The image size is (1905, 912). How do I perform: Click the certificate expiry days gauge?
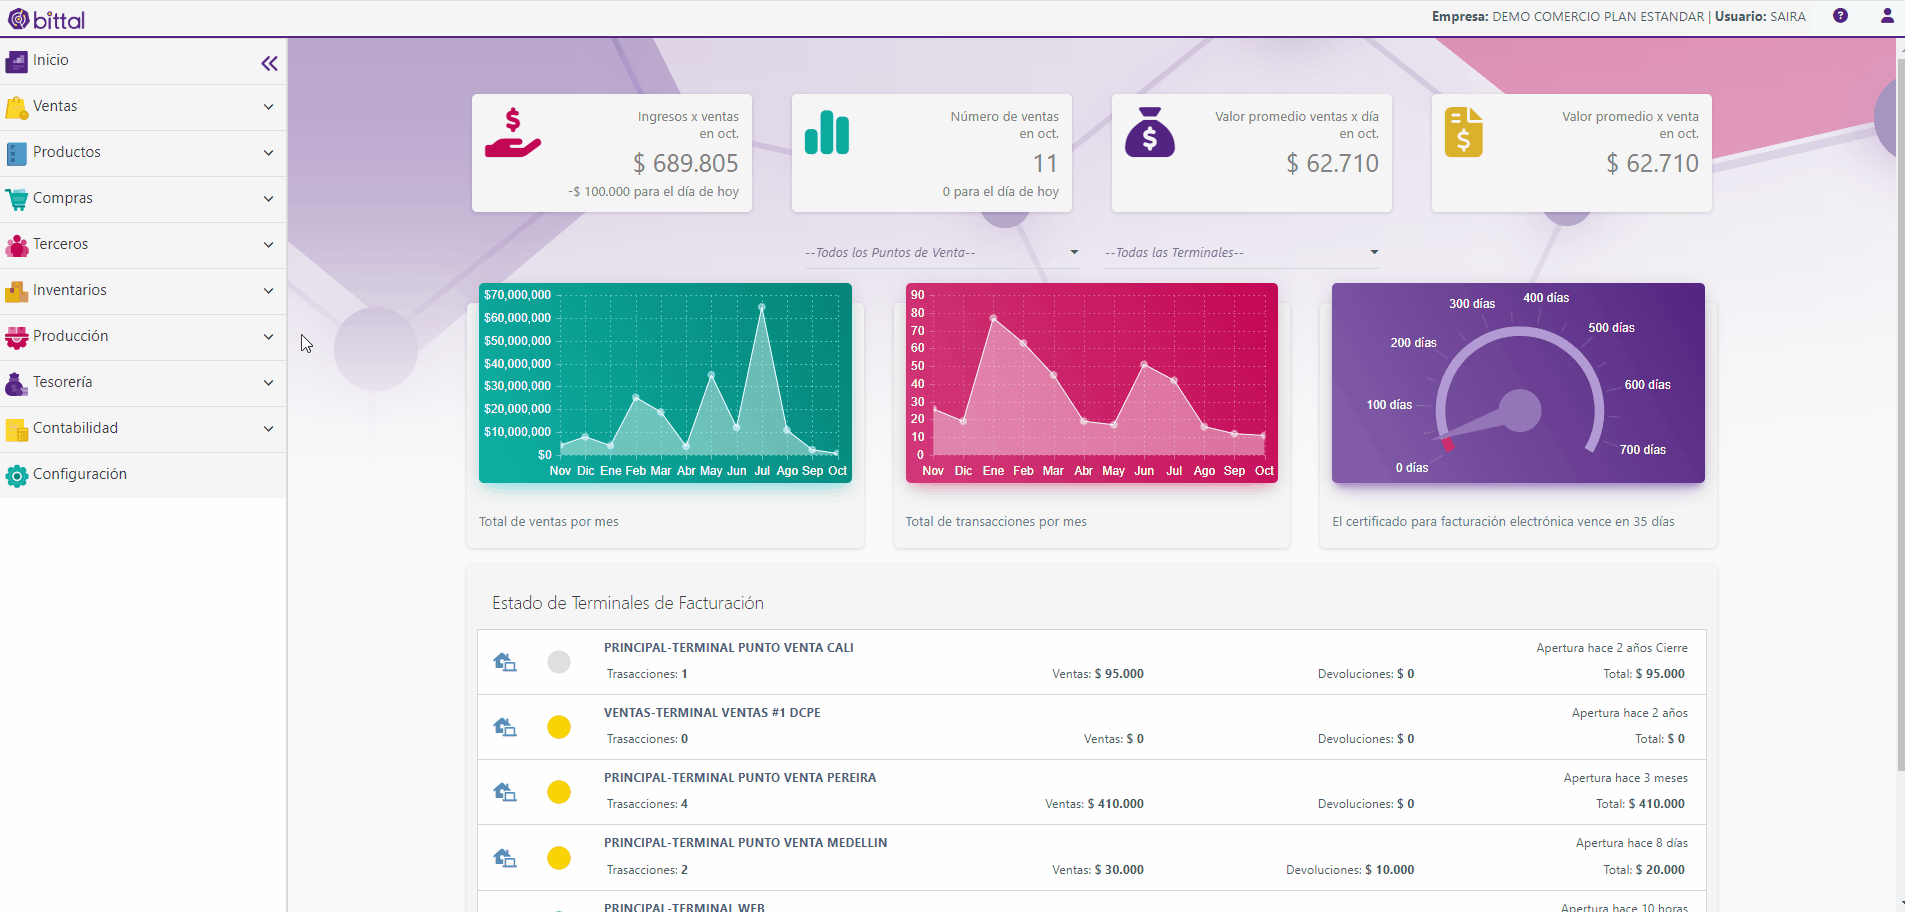coord(1518,383)
